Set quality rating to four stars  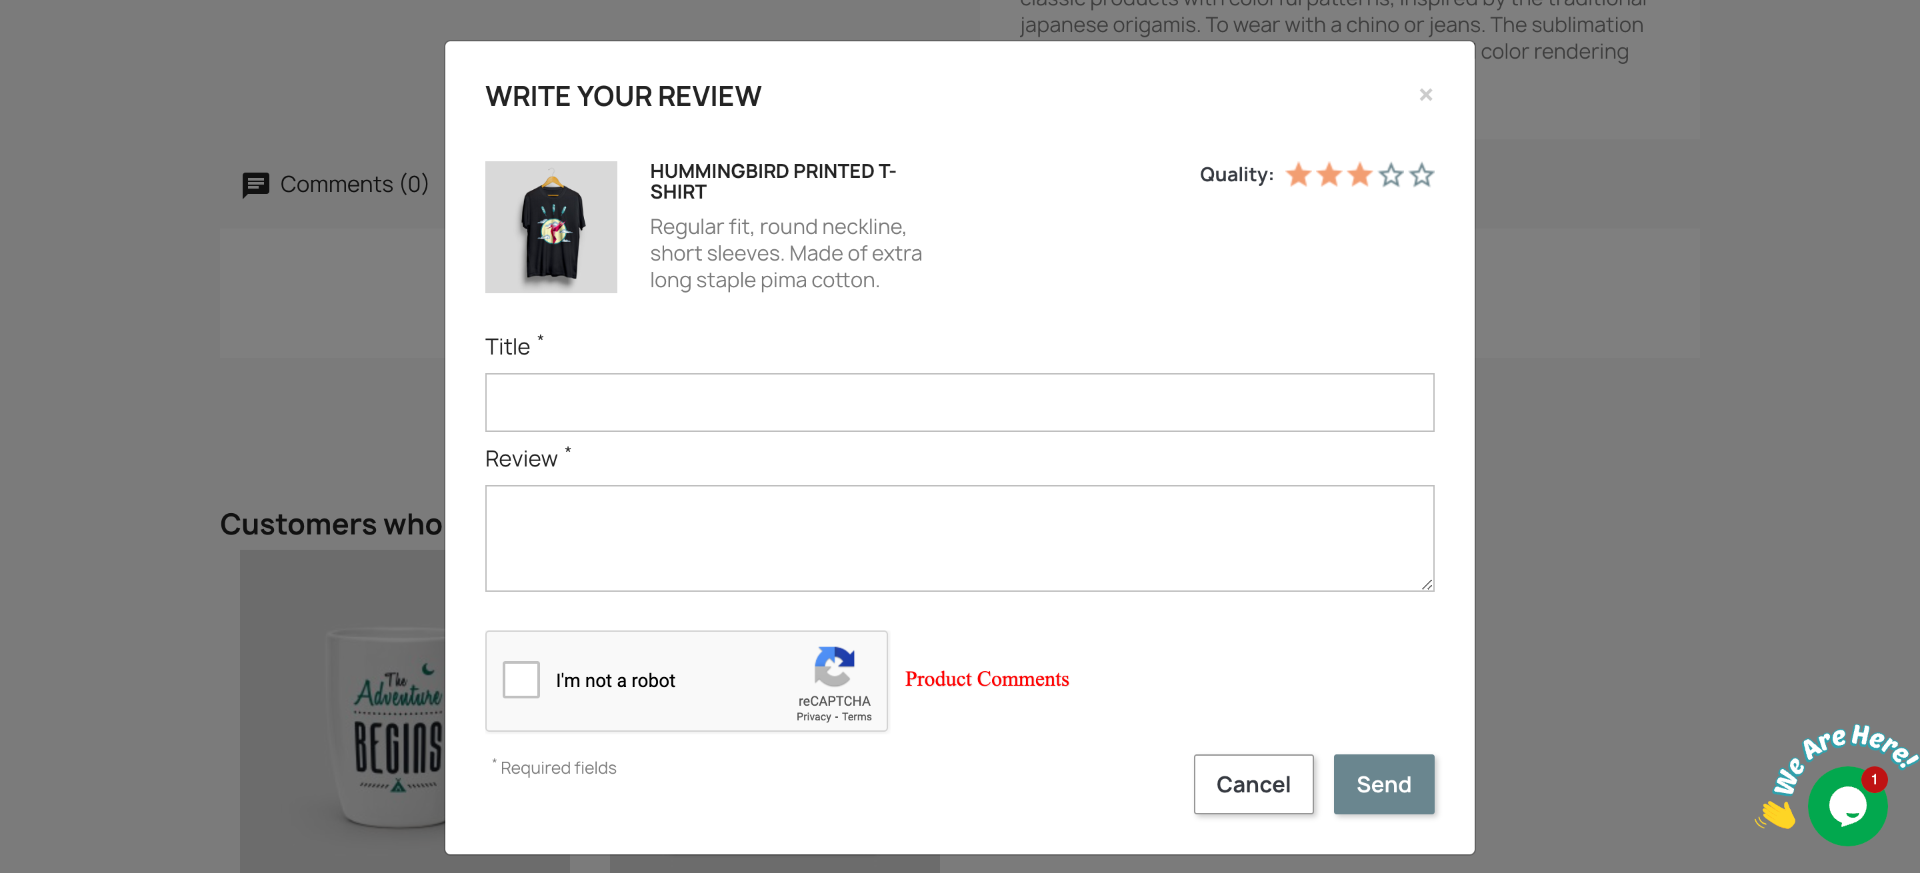coord(1391,175)
